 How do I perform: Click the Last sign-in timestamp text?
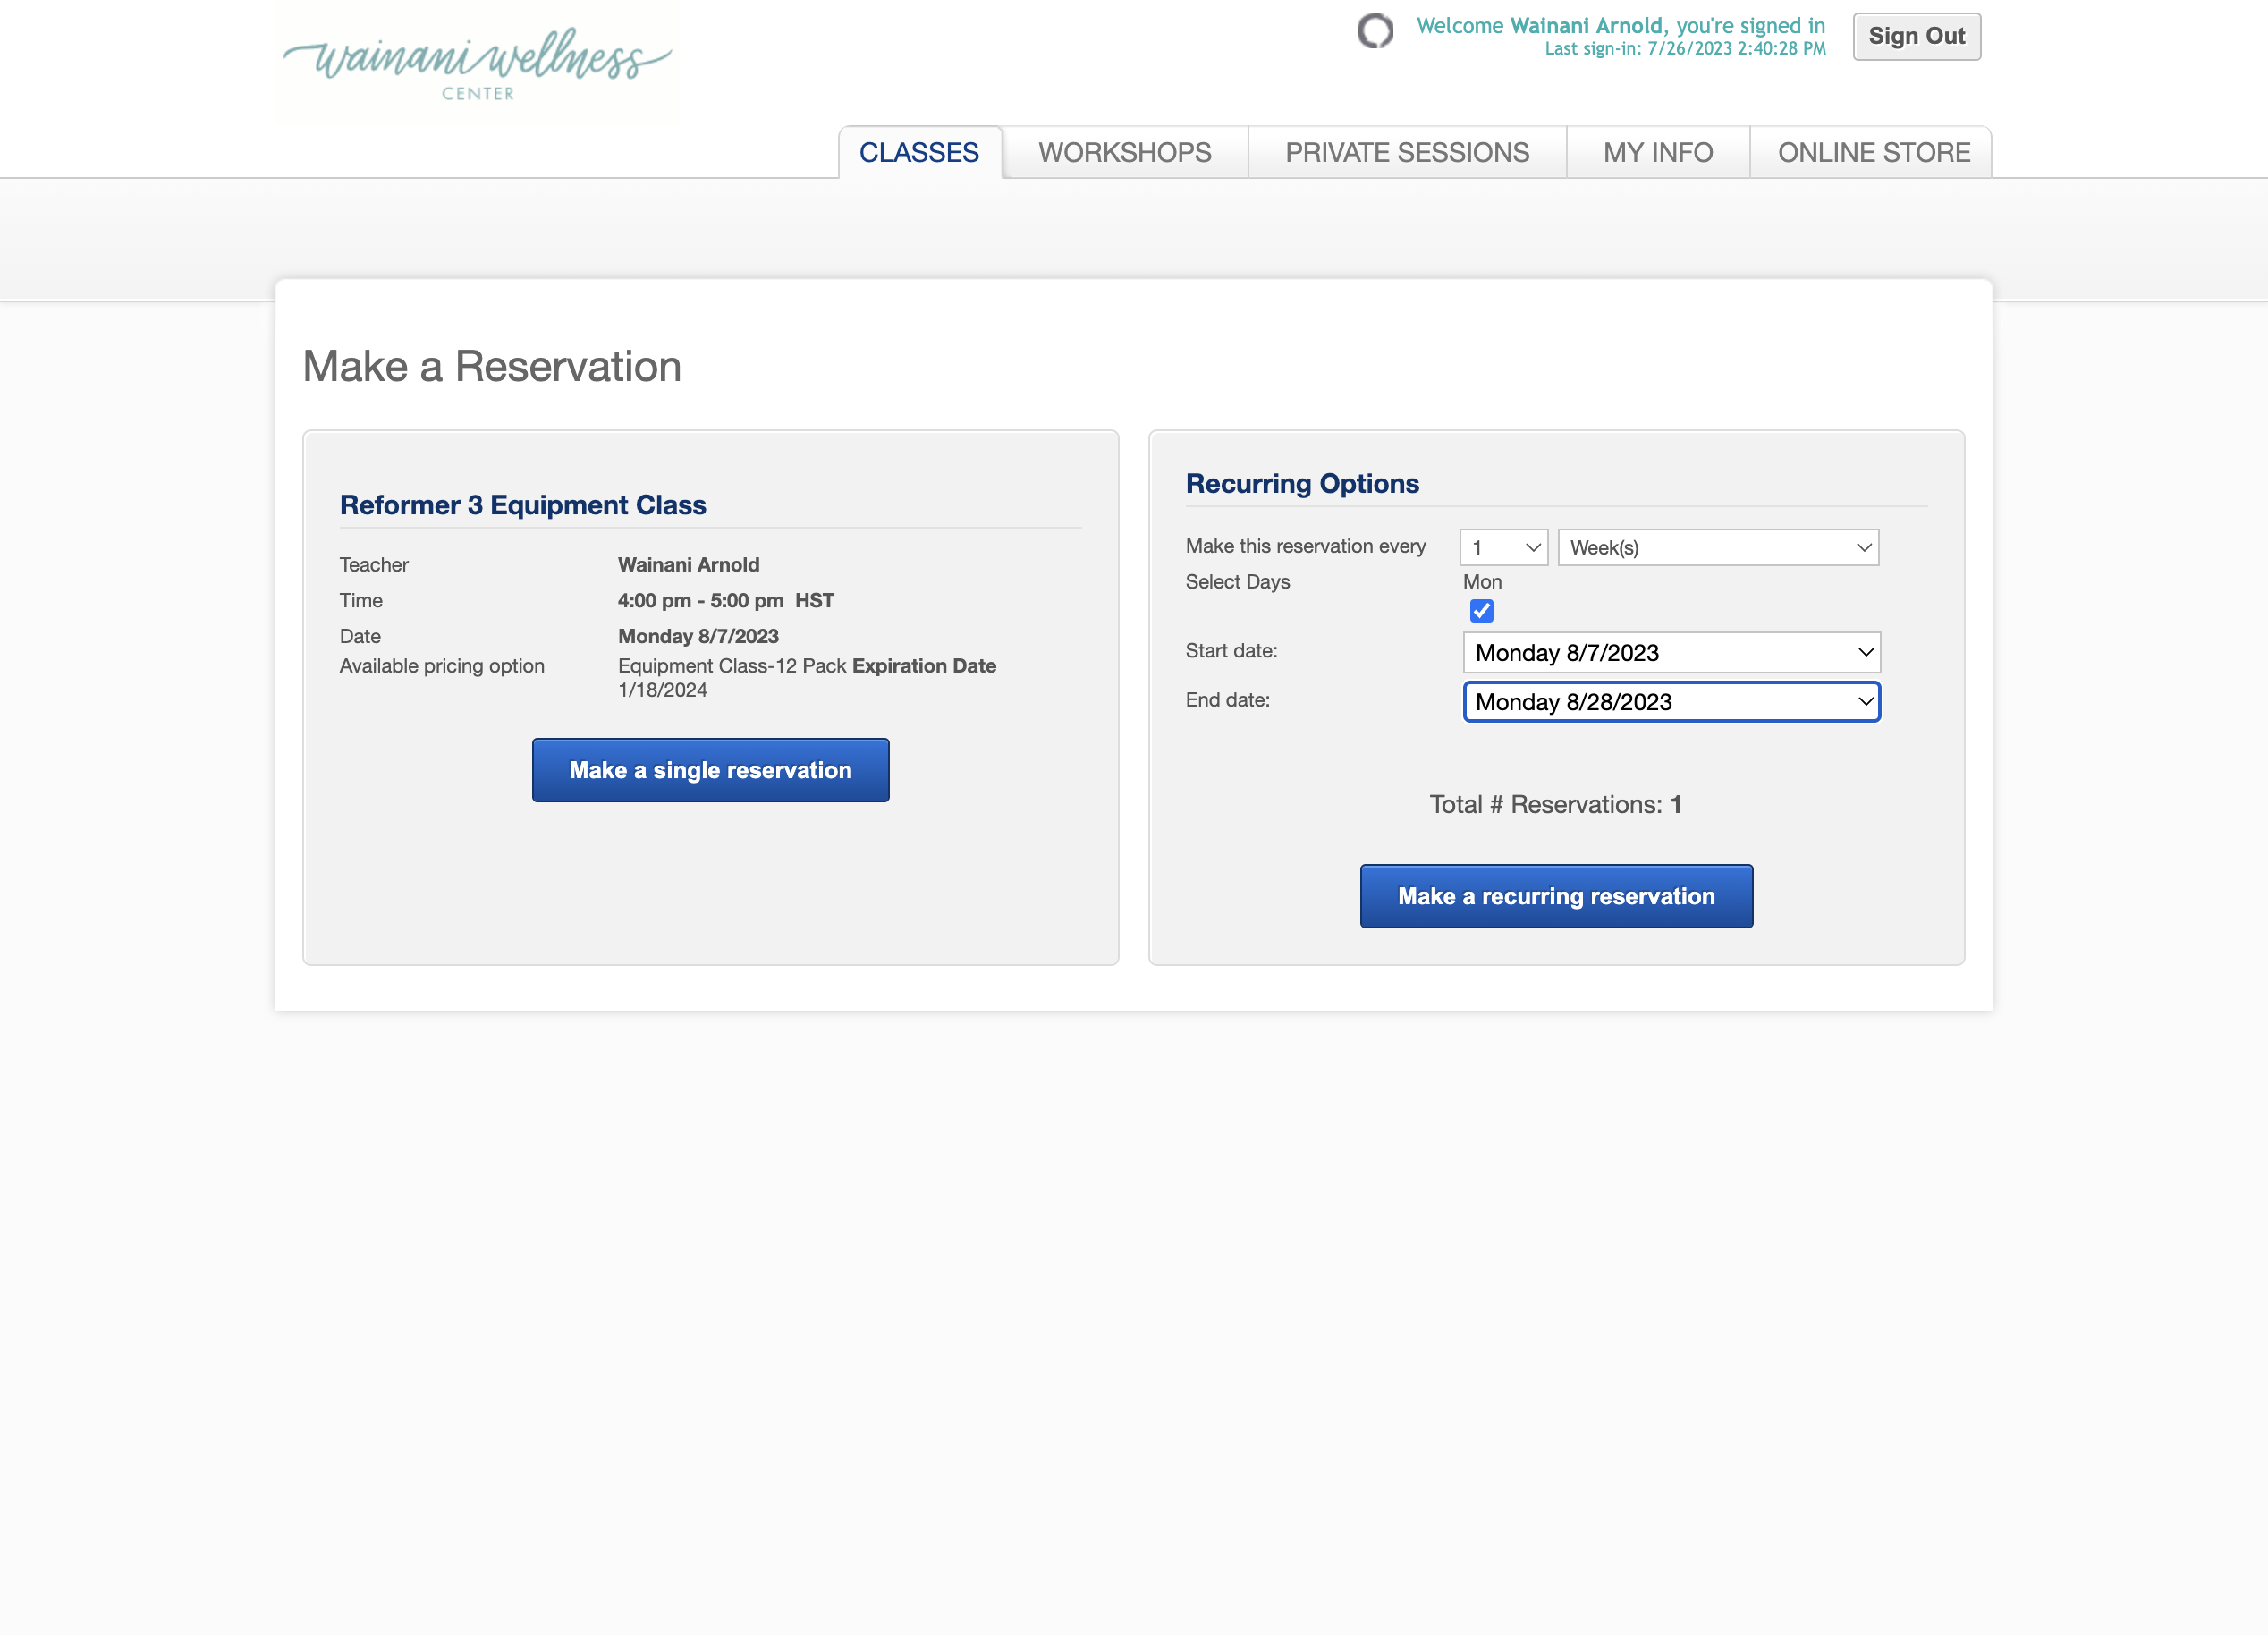(1685, 49)
